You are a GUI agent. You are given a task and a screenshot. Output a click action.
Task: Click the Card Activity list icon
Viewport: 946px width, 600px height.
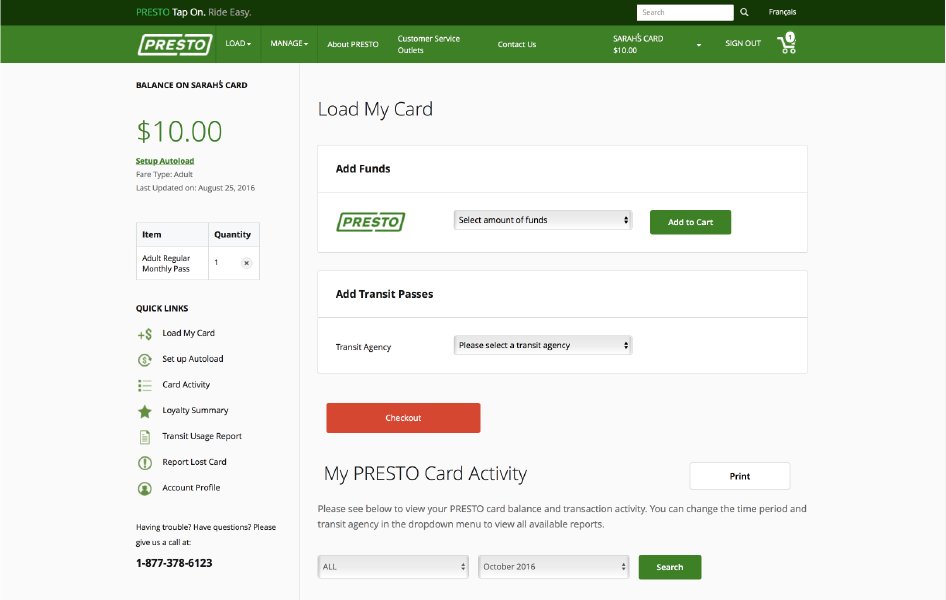(145, 385)
